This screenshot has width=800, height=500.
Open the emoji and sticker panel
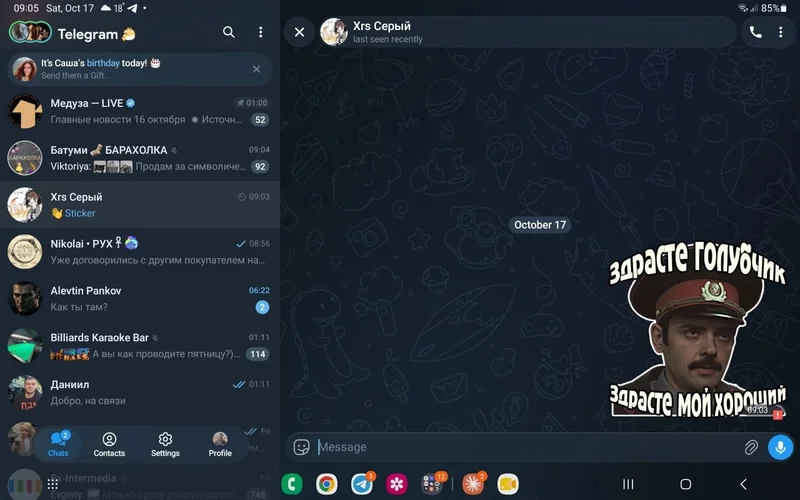302,447
